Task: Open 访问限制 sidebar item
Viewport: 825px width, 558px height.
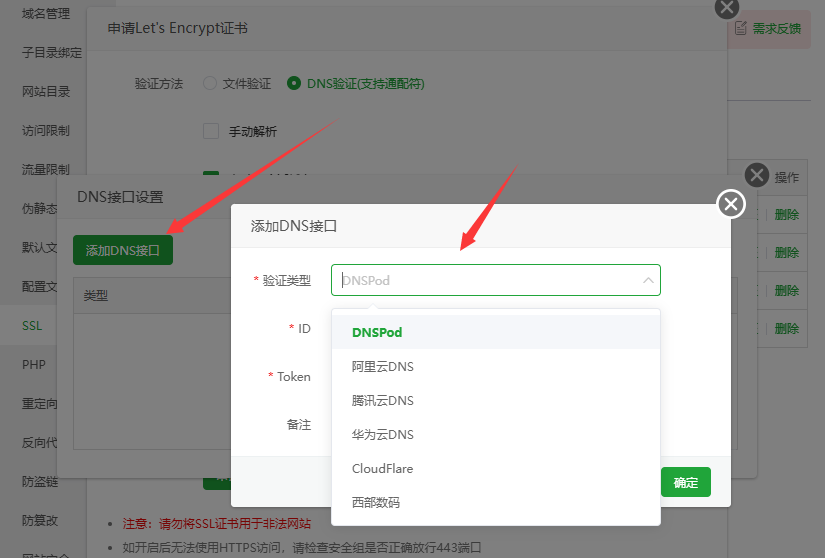Action: pyautogui.click(x=46, y=130)
